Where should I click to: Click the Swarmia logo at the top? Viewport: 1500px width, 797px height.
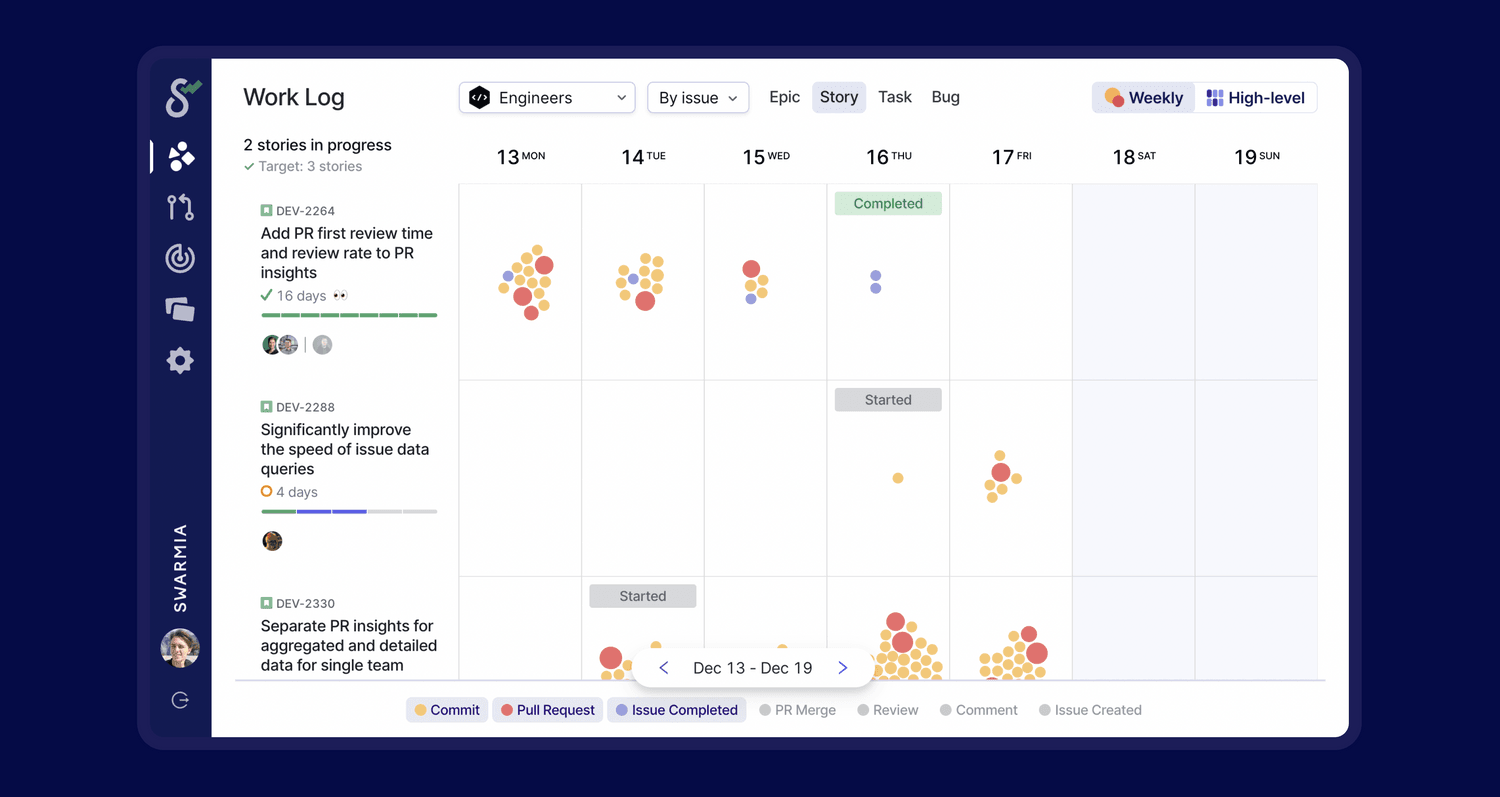pos(180,97)
